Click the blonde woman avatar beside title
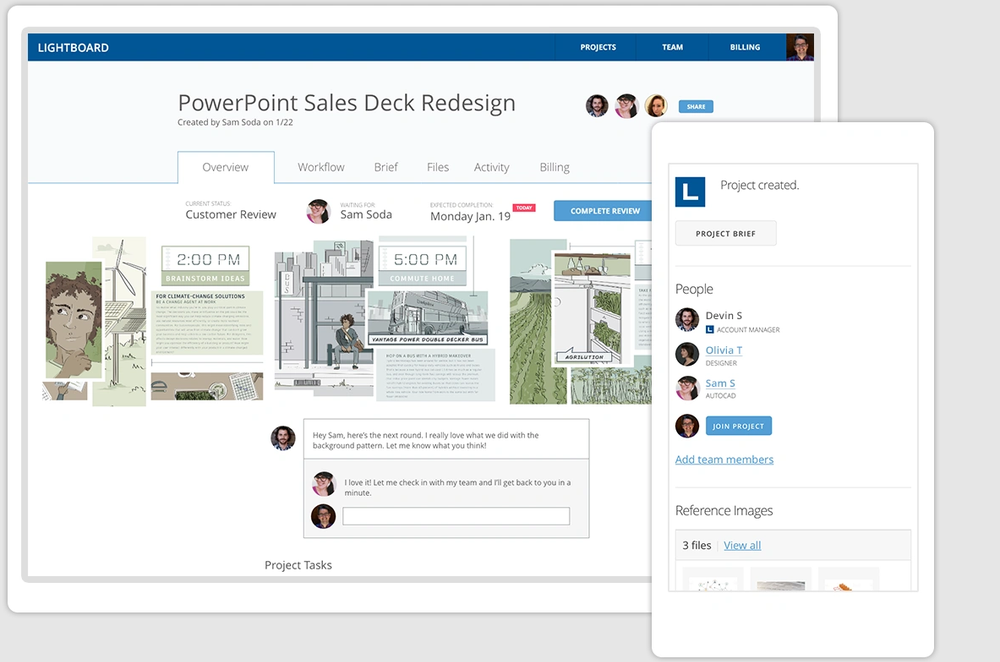Screen dimensions: 1000x662 pyautogui.click(x=656, y=106)
